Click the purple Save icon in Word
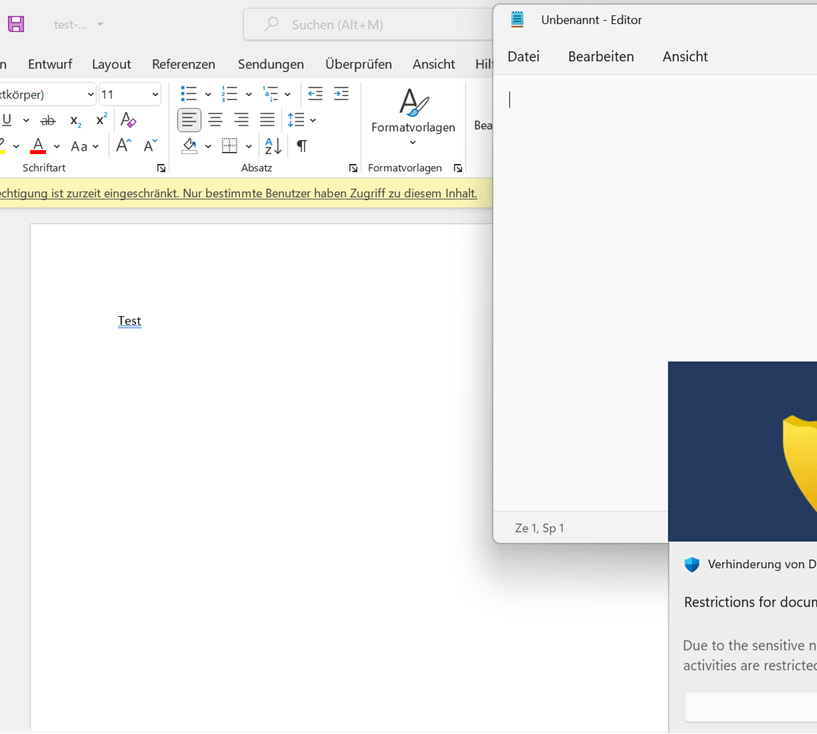Image resolution: width=817 pixels, height=734 pixels. (x=16, y=24)
